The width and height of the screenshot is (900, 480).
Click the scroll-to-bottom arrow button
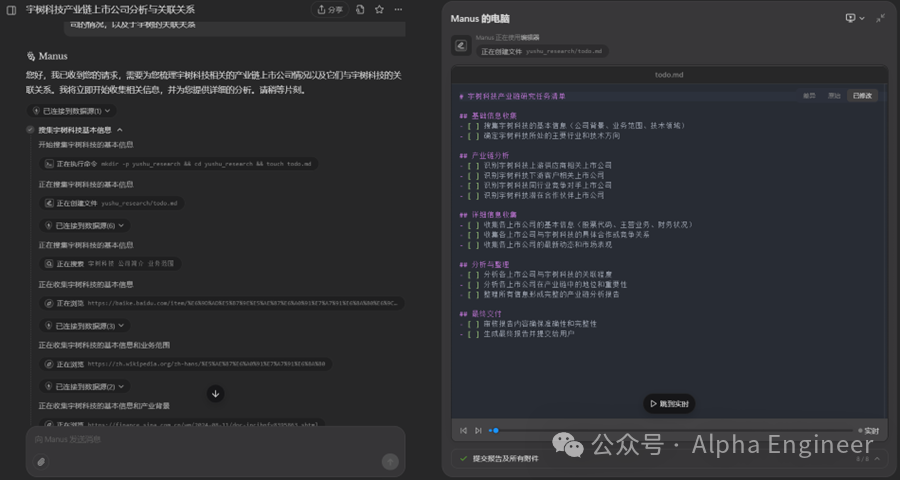pyautogui.click(x=215, y=394)
